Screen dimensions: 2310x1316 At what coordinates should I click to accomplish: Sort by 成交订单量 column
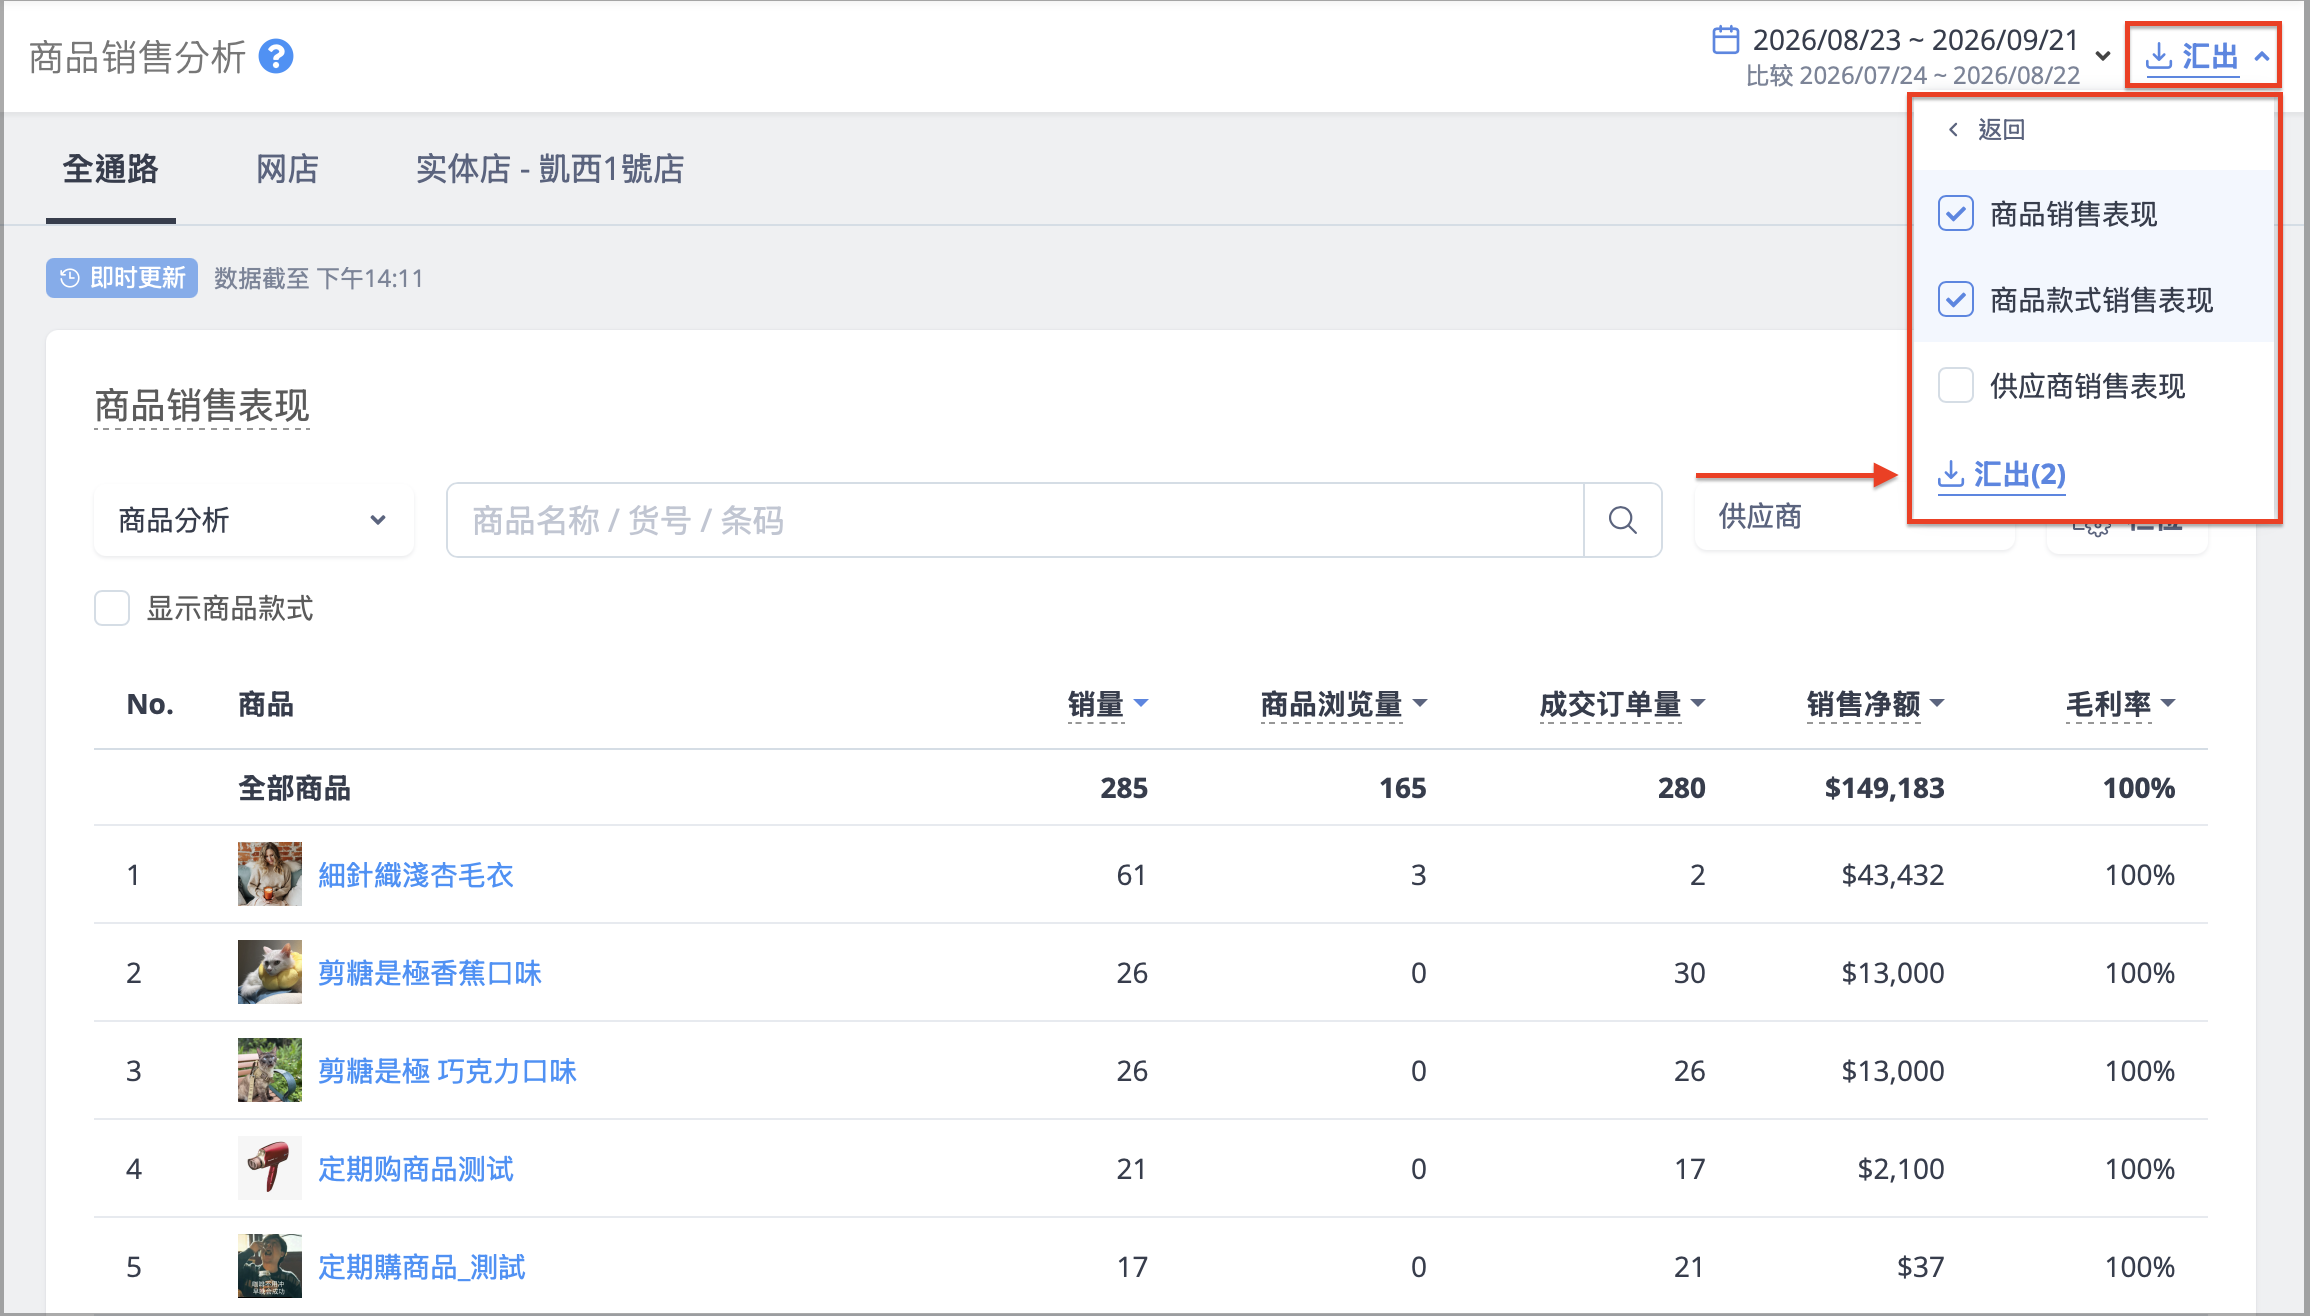pos(1622,704)
